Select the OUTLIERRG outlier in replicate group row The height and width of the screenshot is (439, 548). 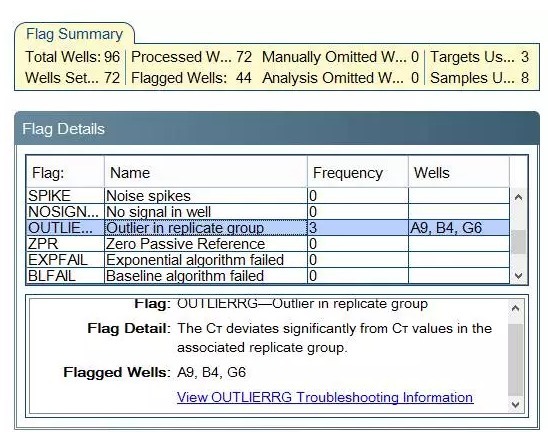(268, 228)
